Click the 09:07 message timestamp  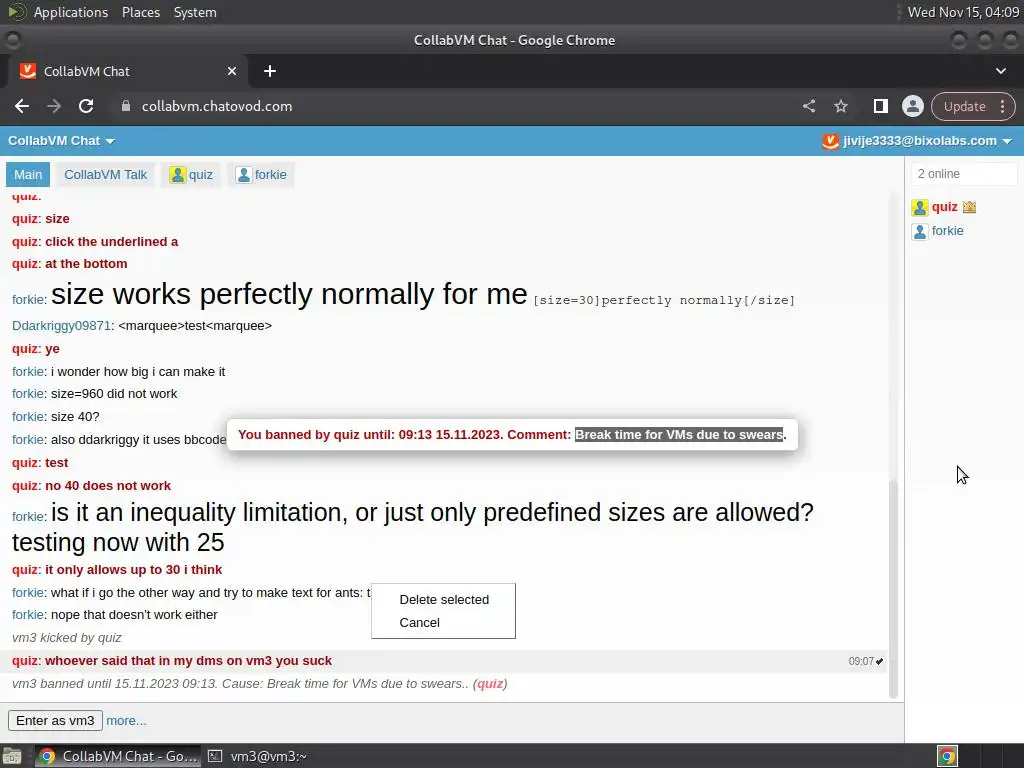[x=861, y=661]
